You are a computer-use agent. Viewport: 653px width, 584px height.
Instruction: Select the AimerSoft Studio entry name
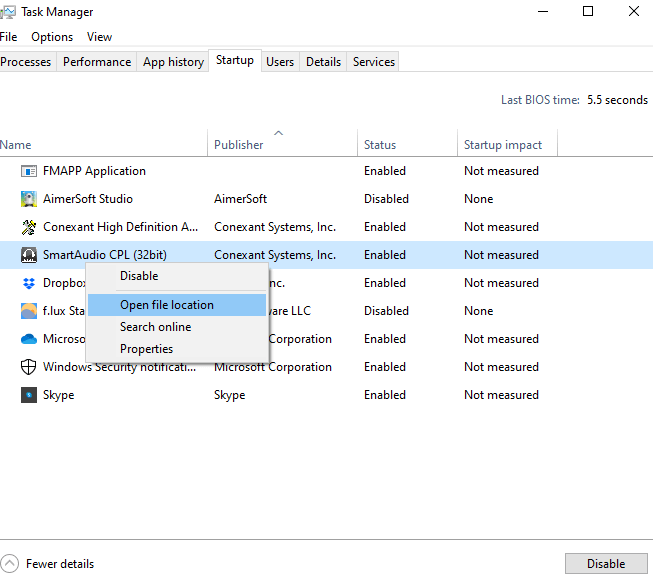(x=88, y=199)
